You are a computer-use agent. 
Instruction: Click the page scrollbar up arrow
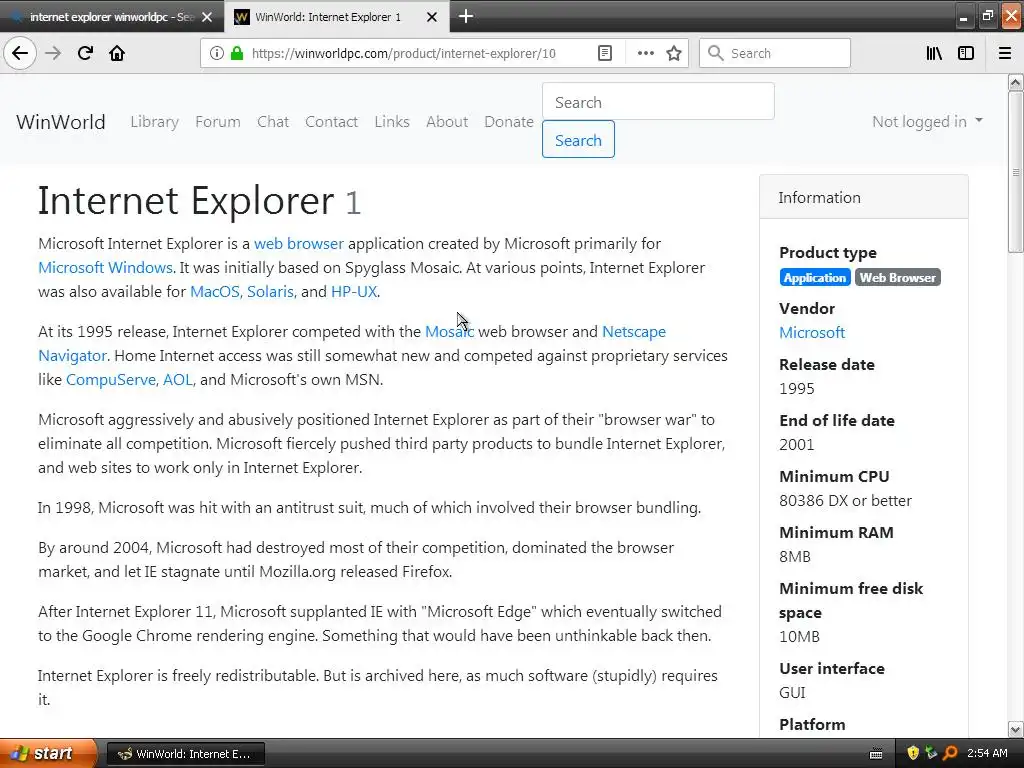click(x=1015, y=82)
